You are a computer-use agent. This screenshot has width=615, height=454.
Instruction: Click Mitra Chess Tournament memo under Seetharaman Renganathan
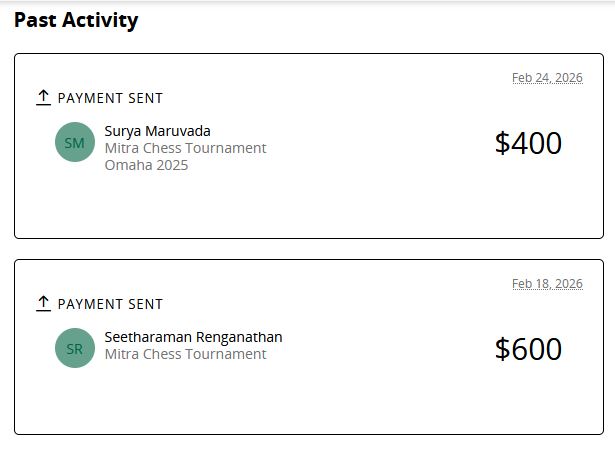[x=185, y=354]
